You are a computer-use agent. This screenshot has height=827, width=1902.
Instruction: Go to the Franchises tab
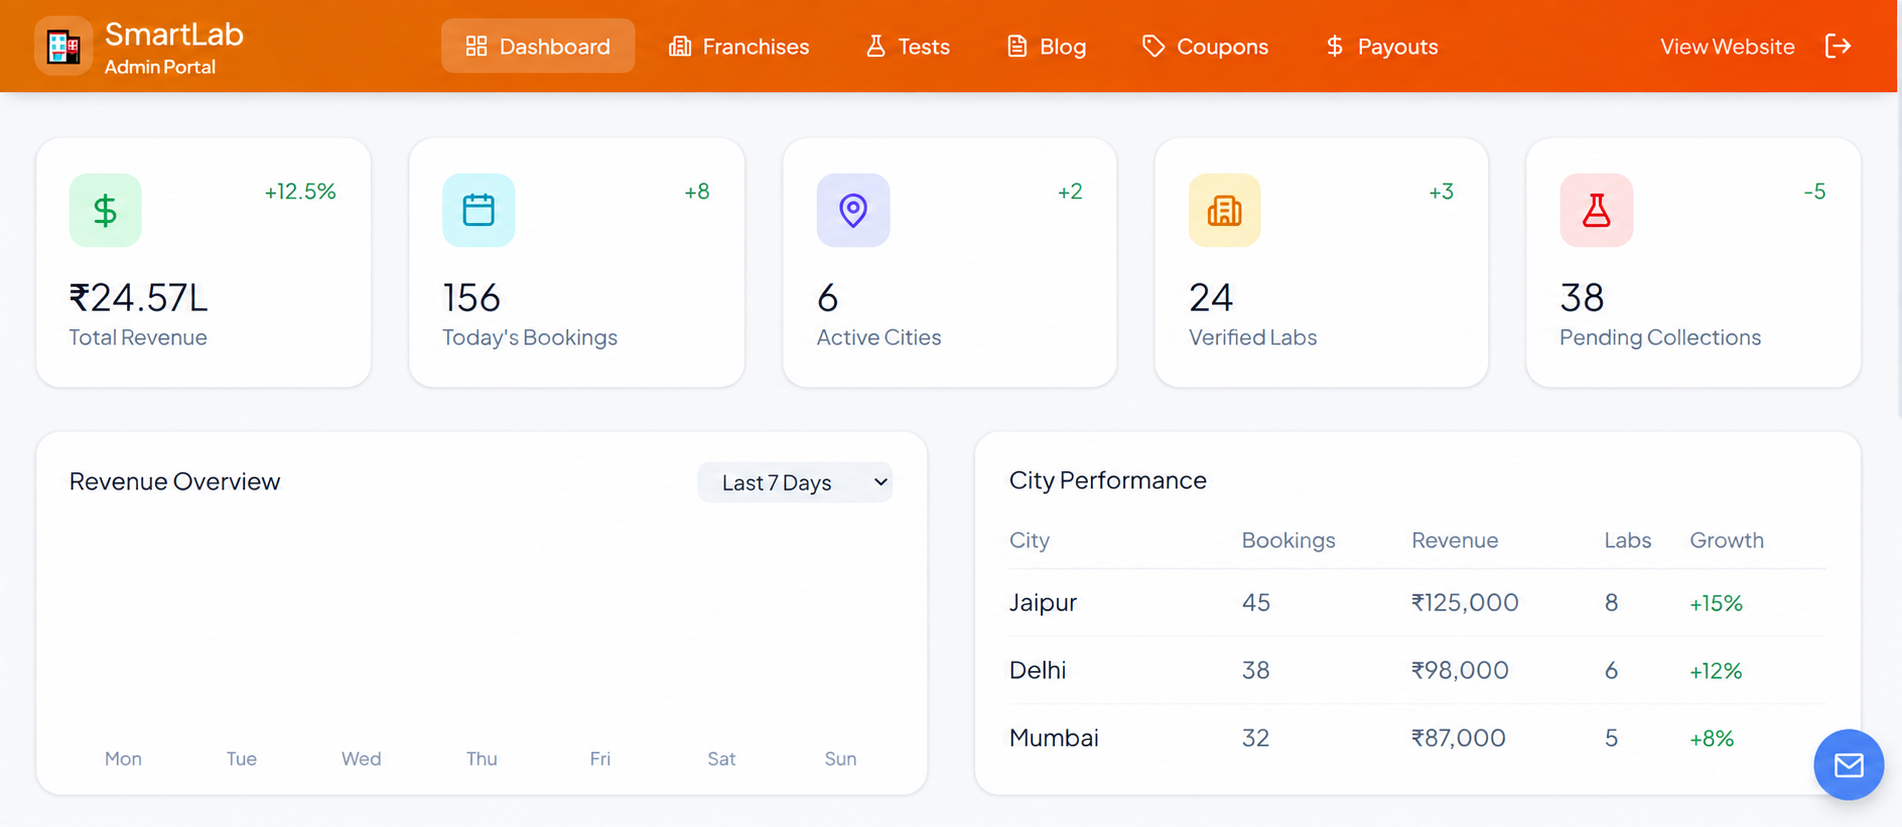pos(739,46)
